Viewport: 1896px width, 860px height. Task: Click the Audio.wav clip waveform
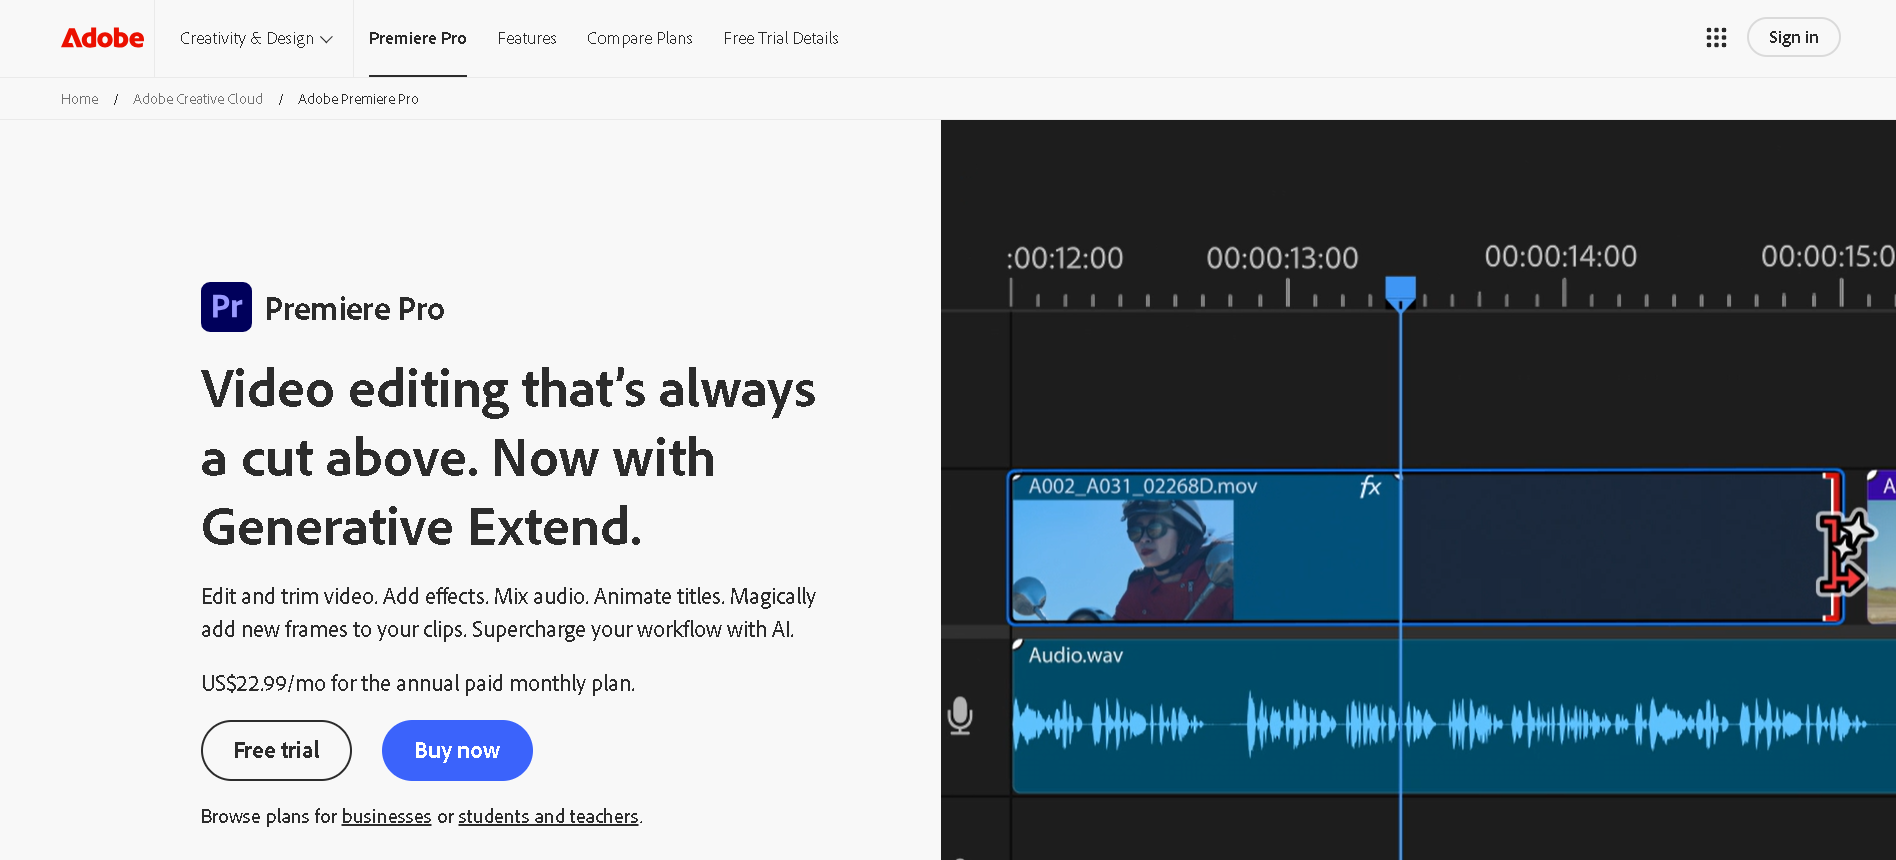(x=1440, y=722)
